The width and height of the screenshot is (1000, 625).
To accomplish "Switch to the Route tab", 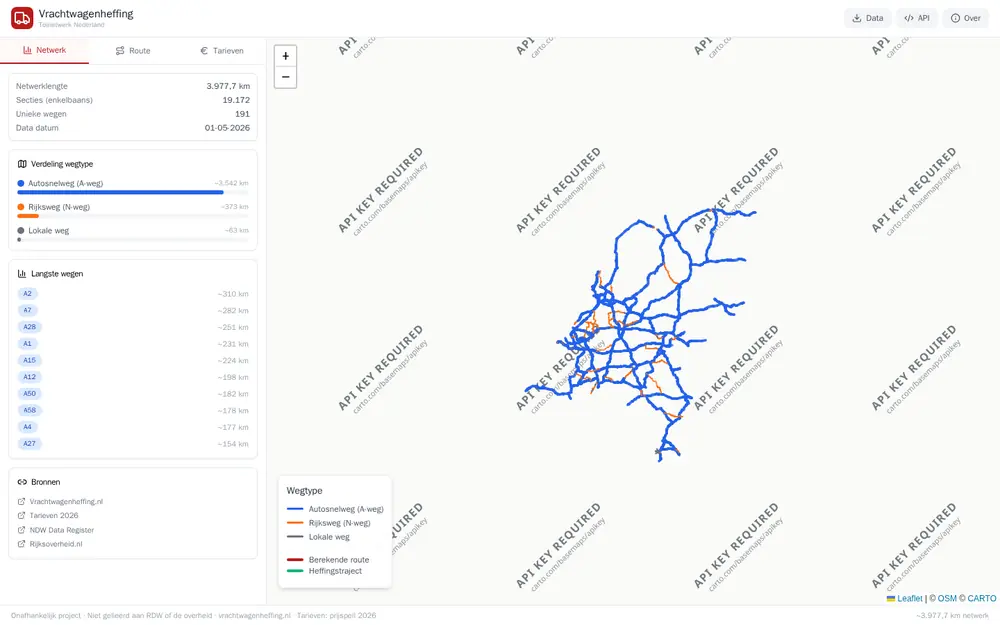I will point(133,50).
